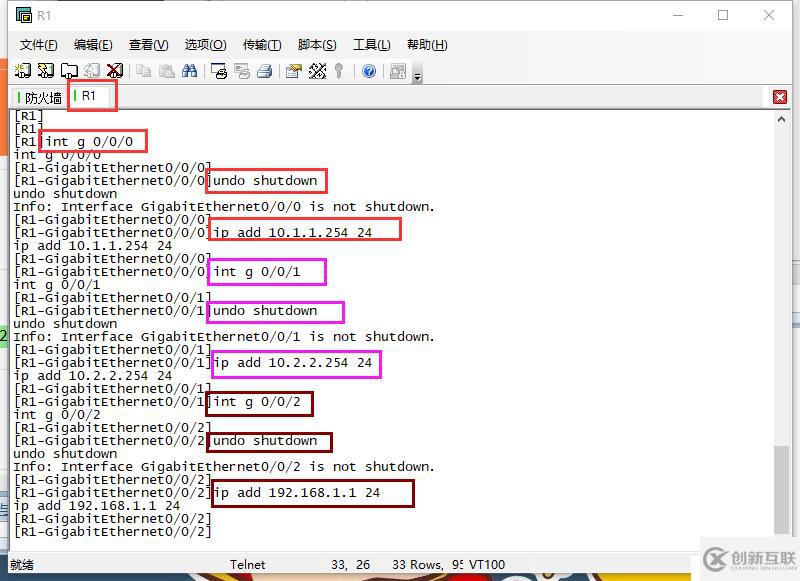Open the 编辑(E) menu

pyautogui.click(x=93, y=45)
